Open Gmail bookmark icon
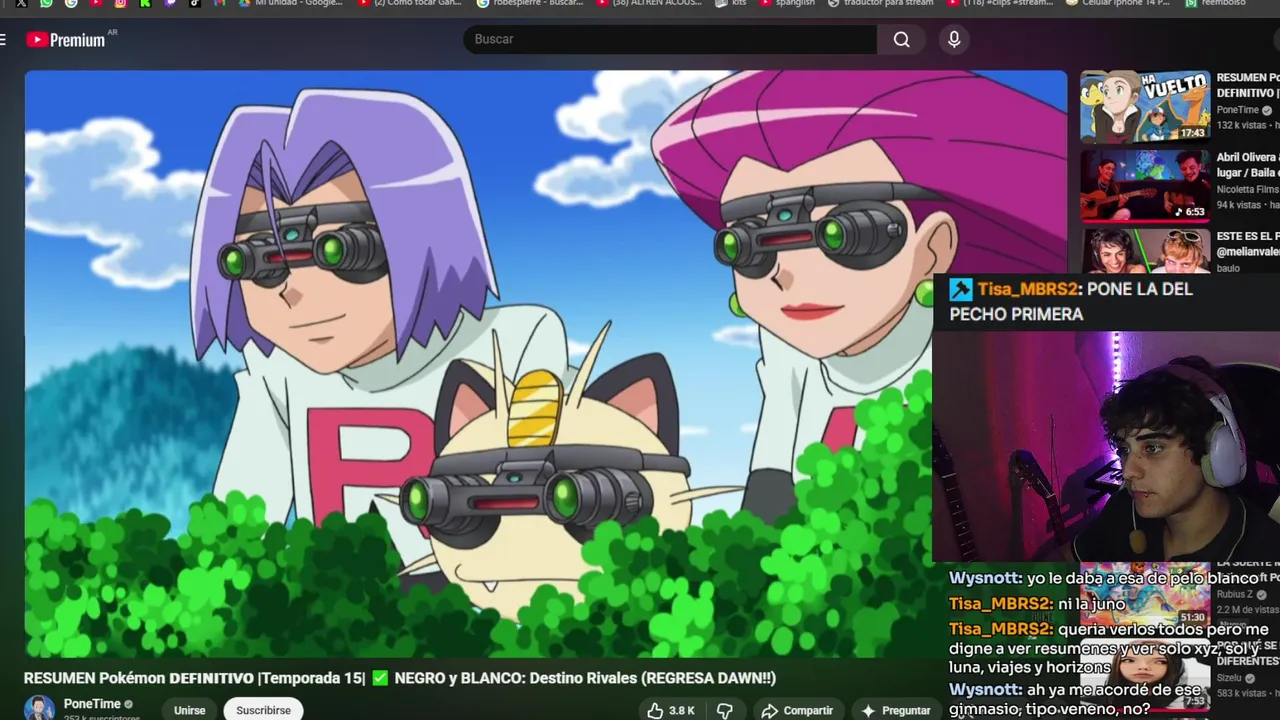Screen dimensions: 1280x720 pos(218,3)
